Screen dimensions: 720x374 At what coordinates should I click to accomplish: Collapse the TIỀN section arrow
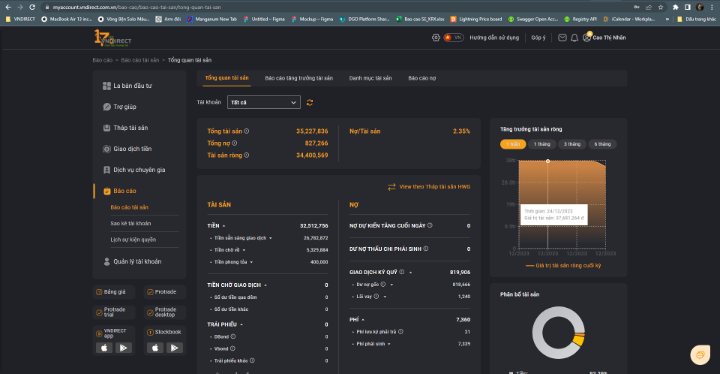tap(224, 226)
